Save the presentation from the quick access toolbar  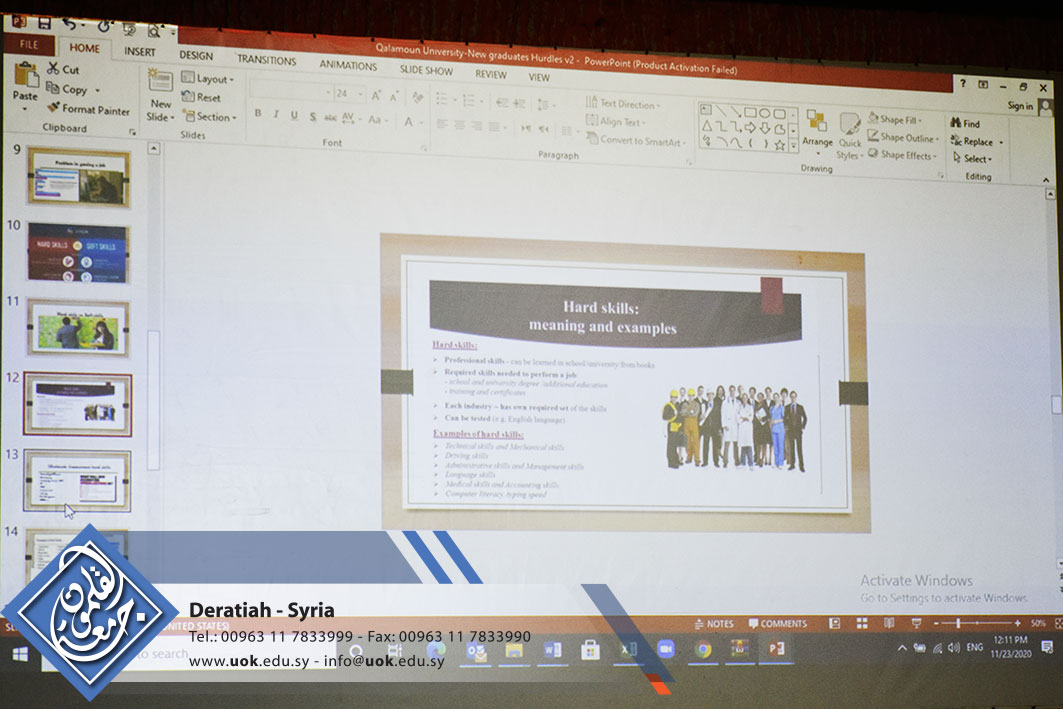click(44, 23)
